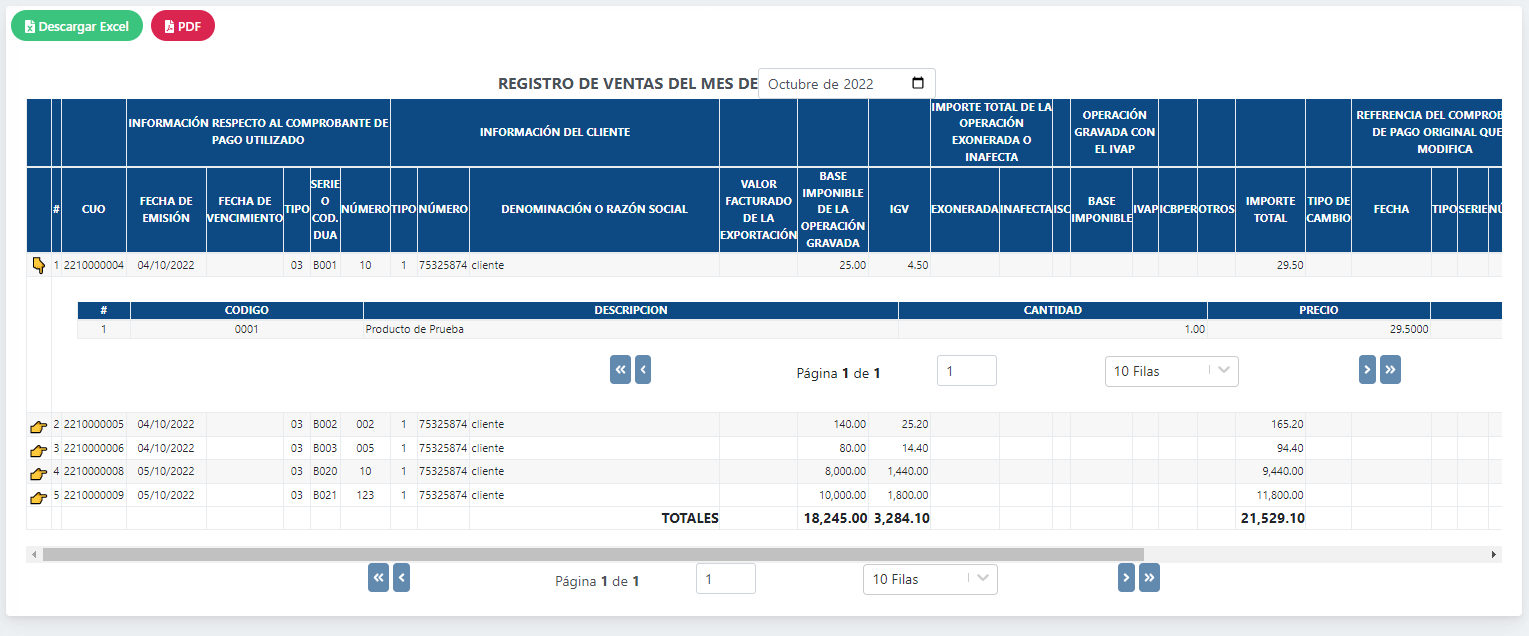Download the report as PDF

pyautogui.click(x=182, y=26)
